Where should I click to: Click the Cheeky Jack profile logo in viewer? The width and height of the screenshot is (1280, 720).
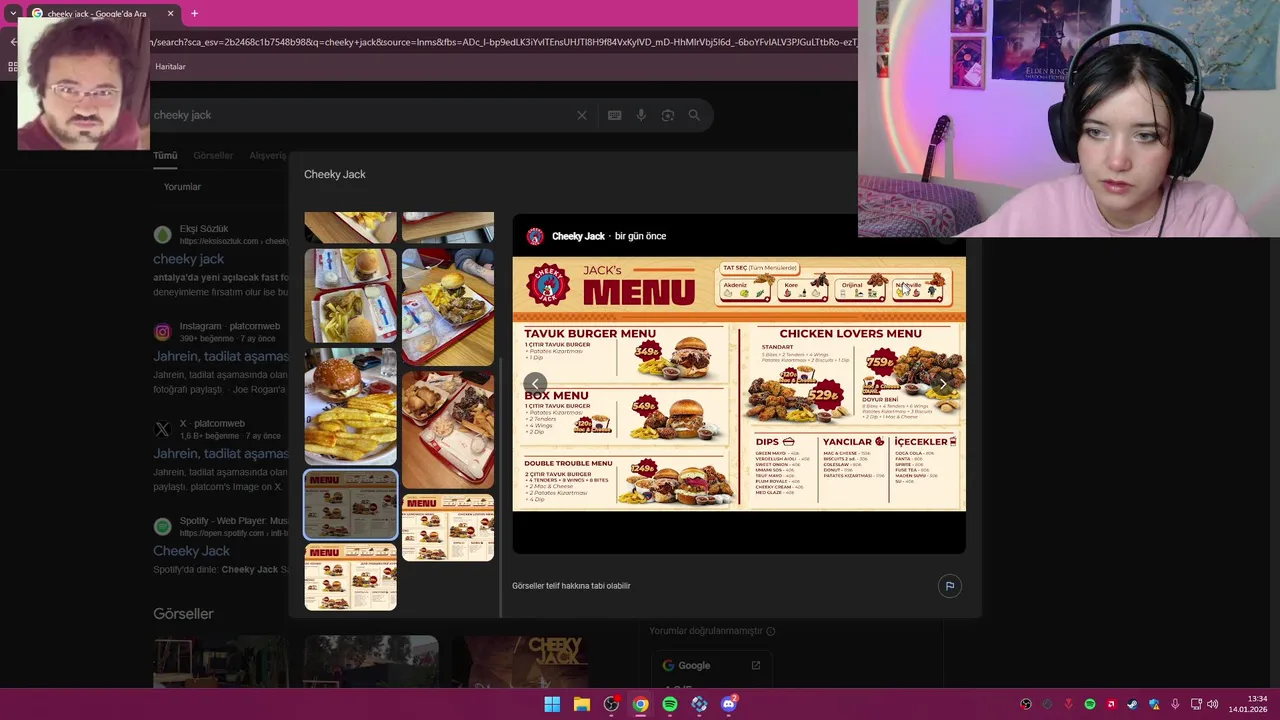pyautogui.click(x=535, y=236)
